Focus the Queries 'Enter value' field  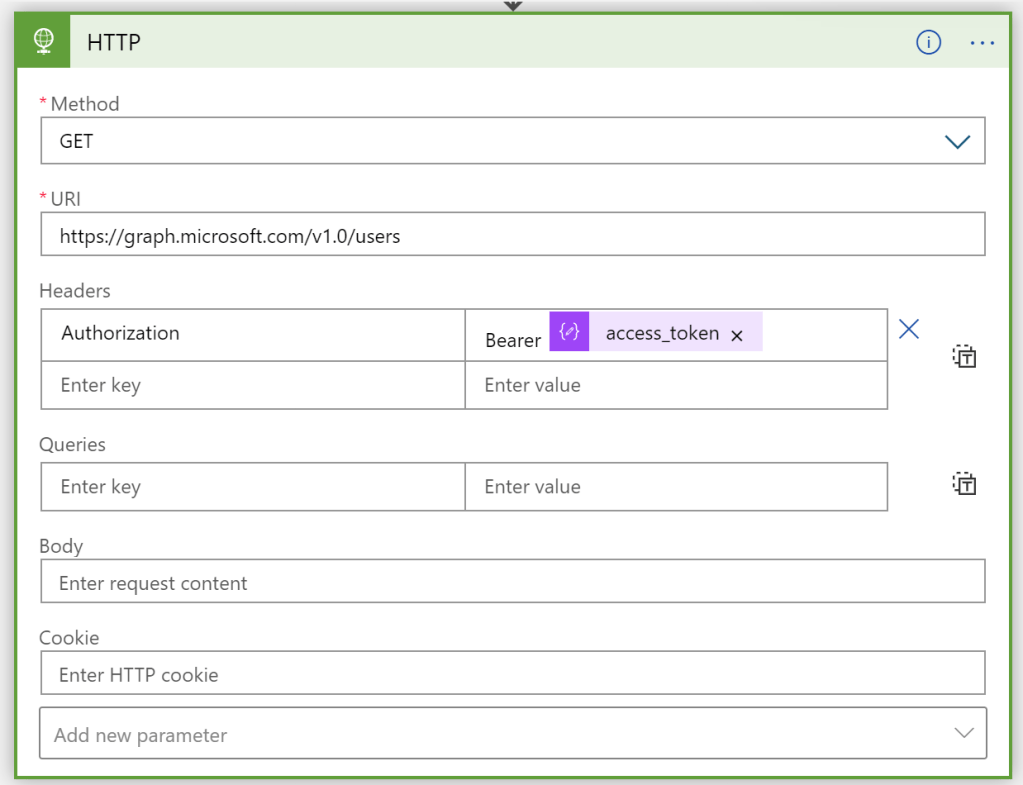(675, 487)
